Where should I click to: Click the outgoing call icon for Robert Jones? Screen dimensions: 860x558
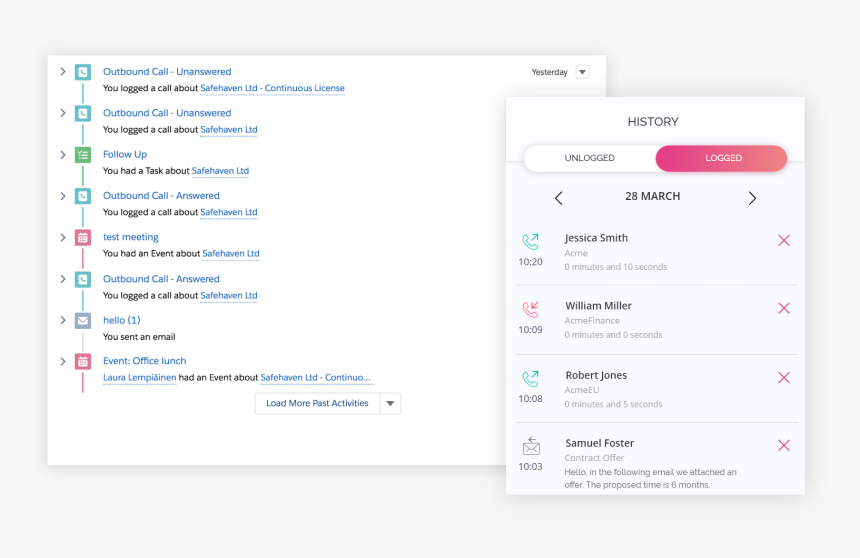(x=530, y=379)
